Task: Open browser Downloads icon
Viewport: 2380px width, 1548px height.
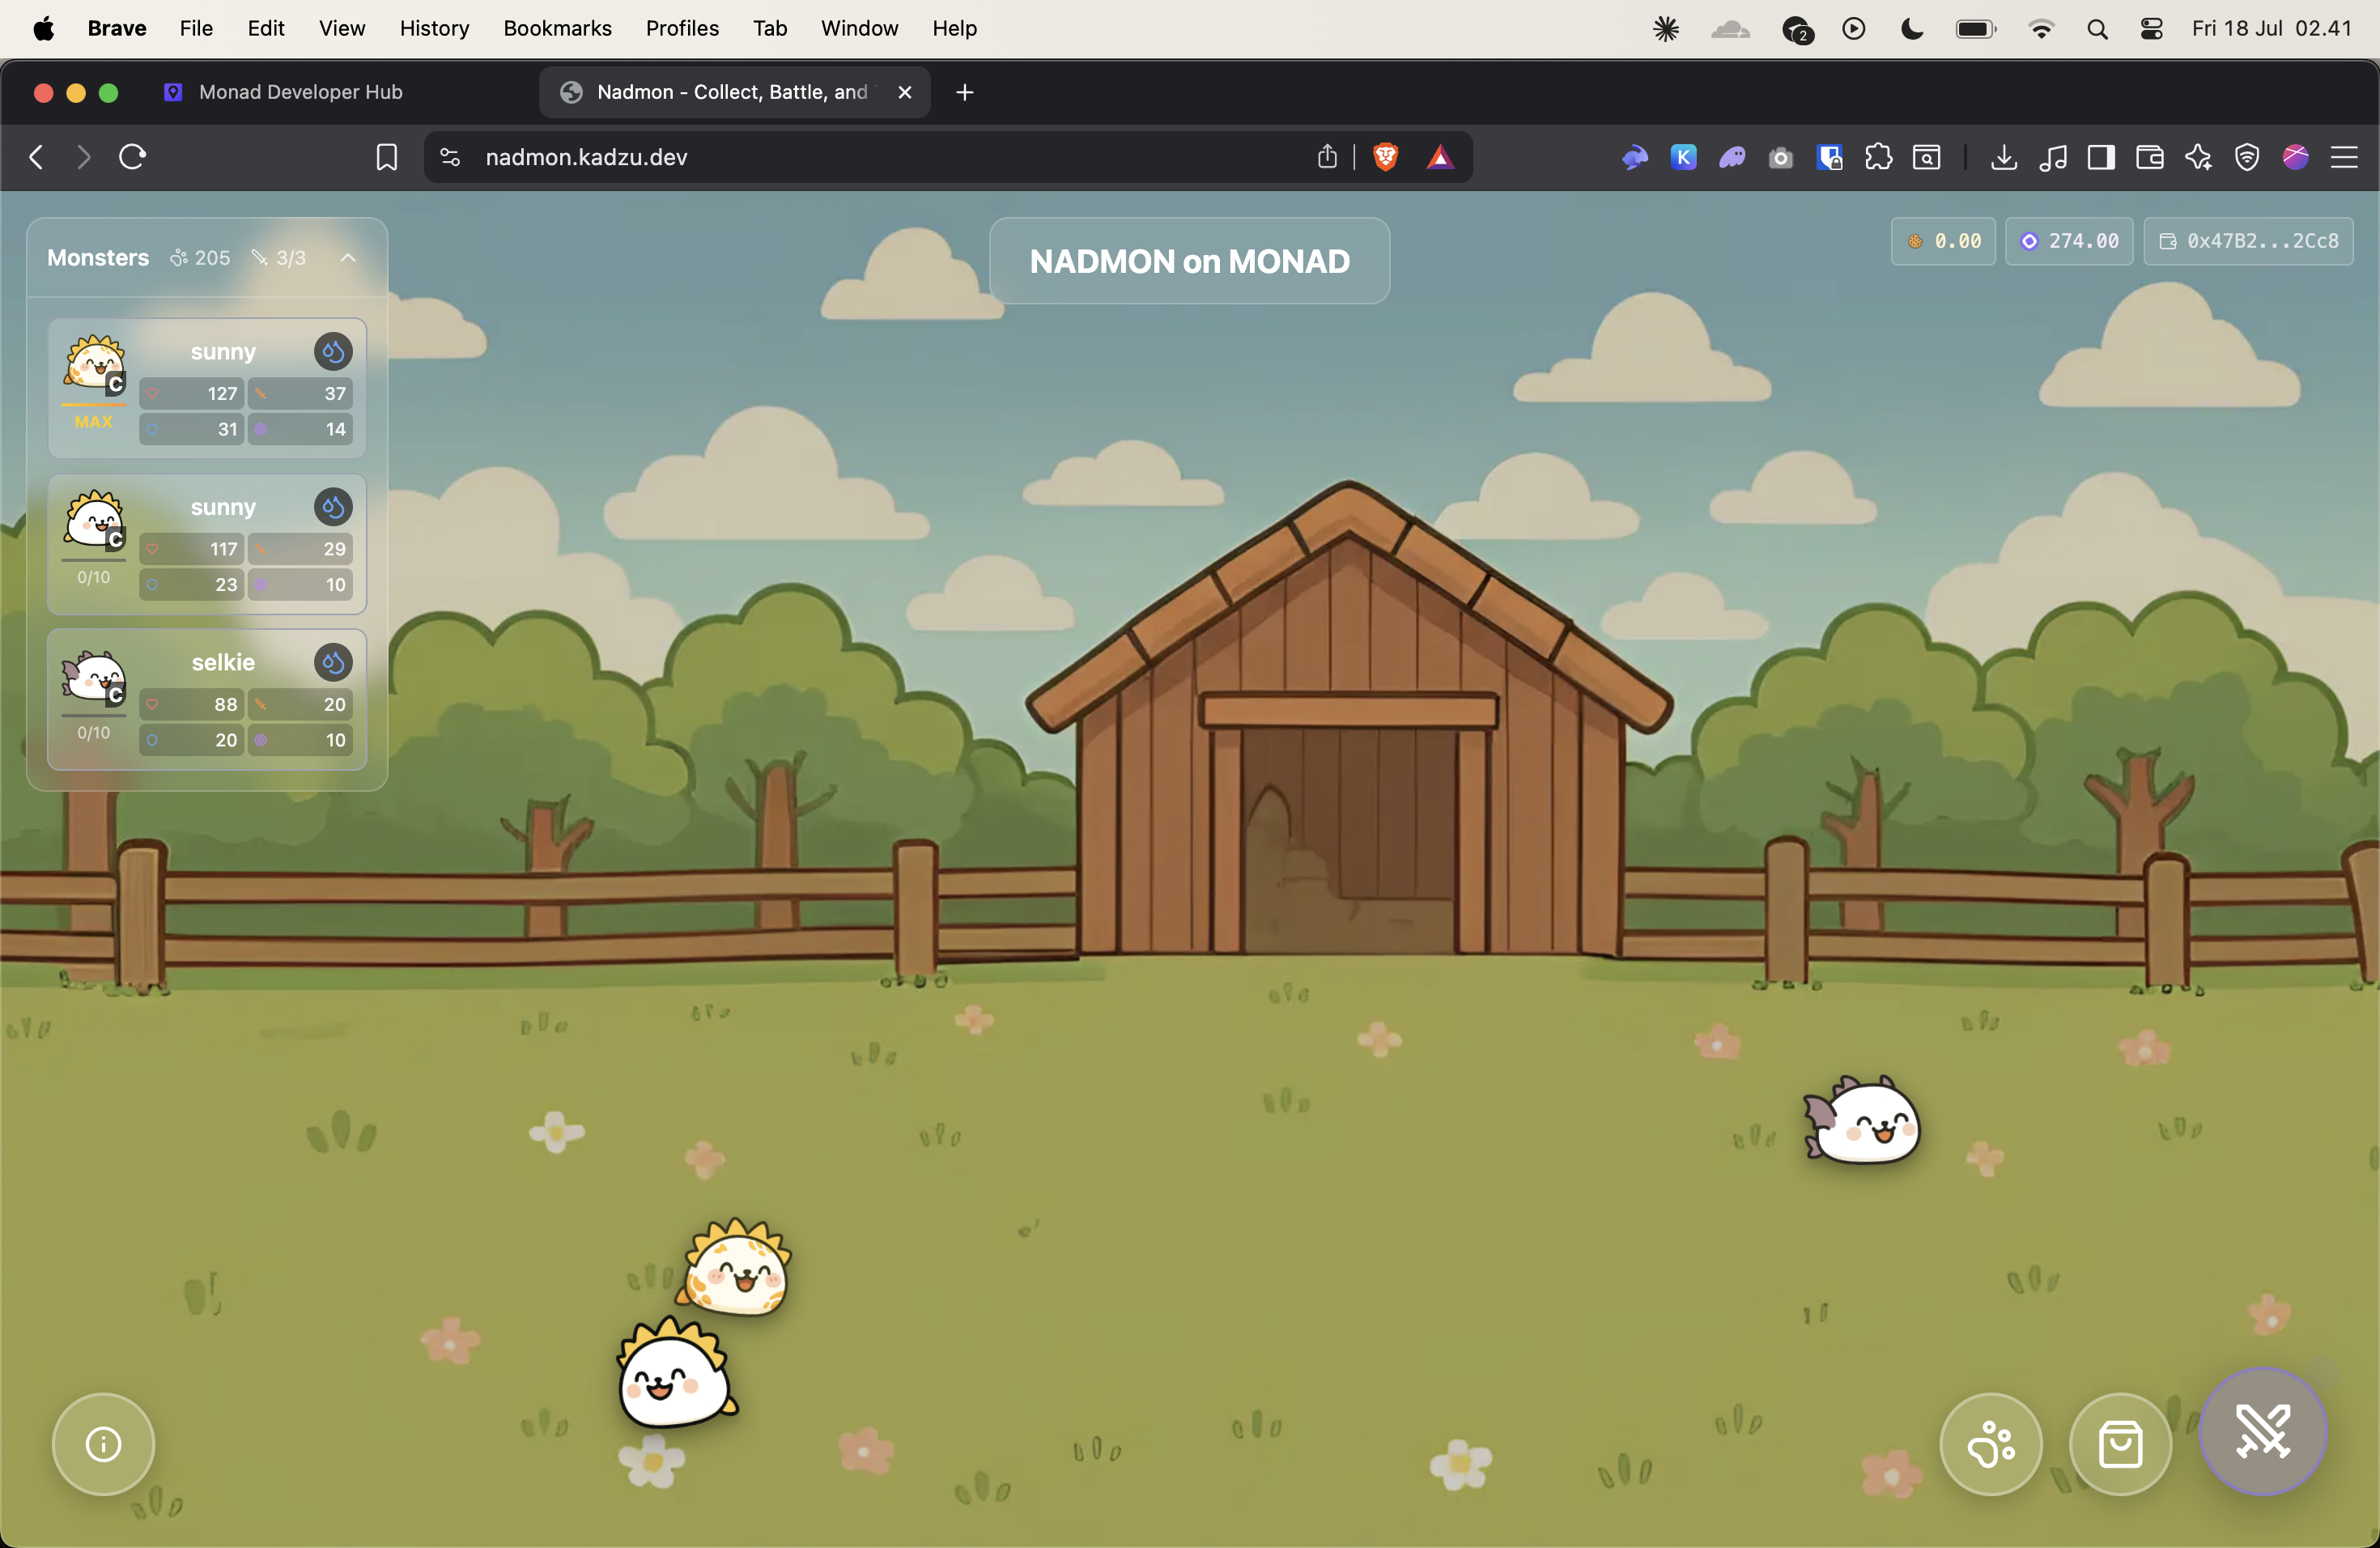Action: [2004, 157]
